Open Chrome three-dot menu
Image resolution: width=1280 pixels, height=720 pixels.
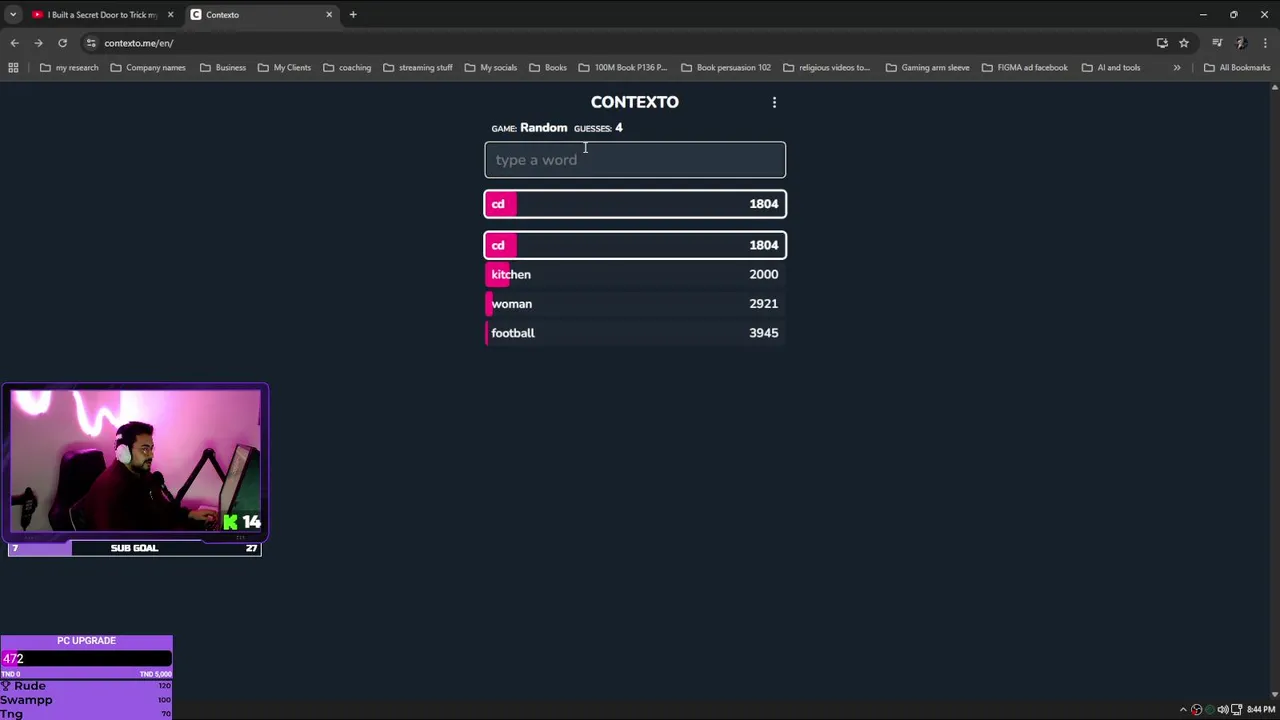pyautogui.click(x=1265, y=43)
